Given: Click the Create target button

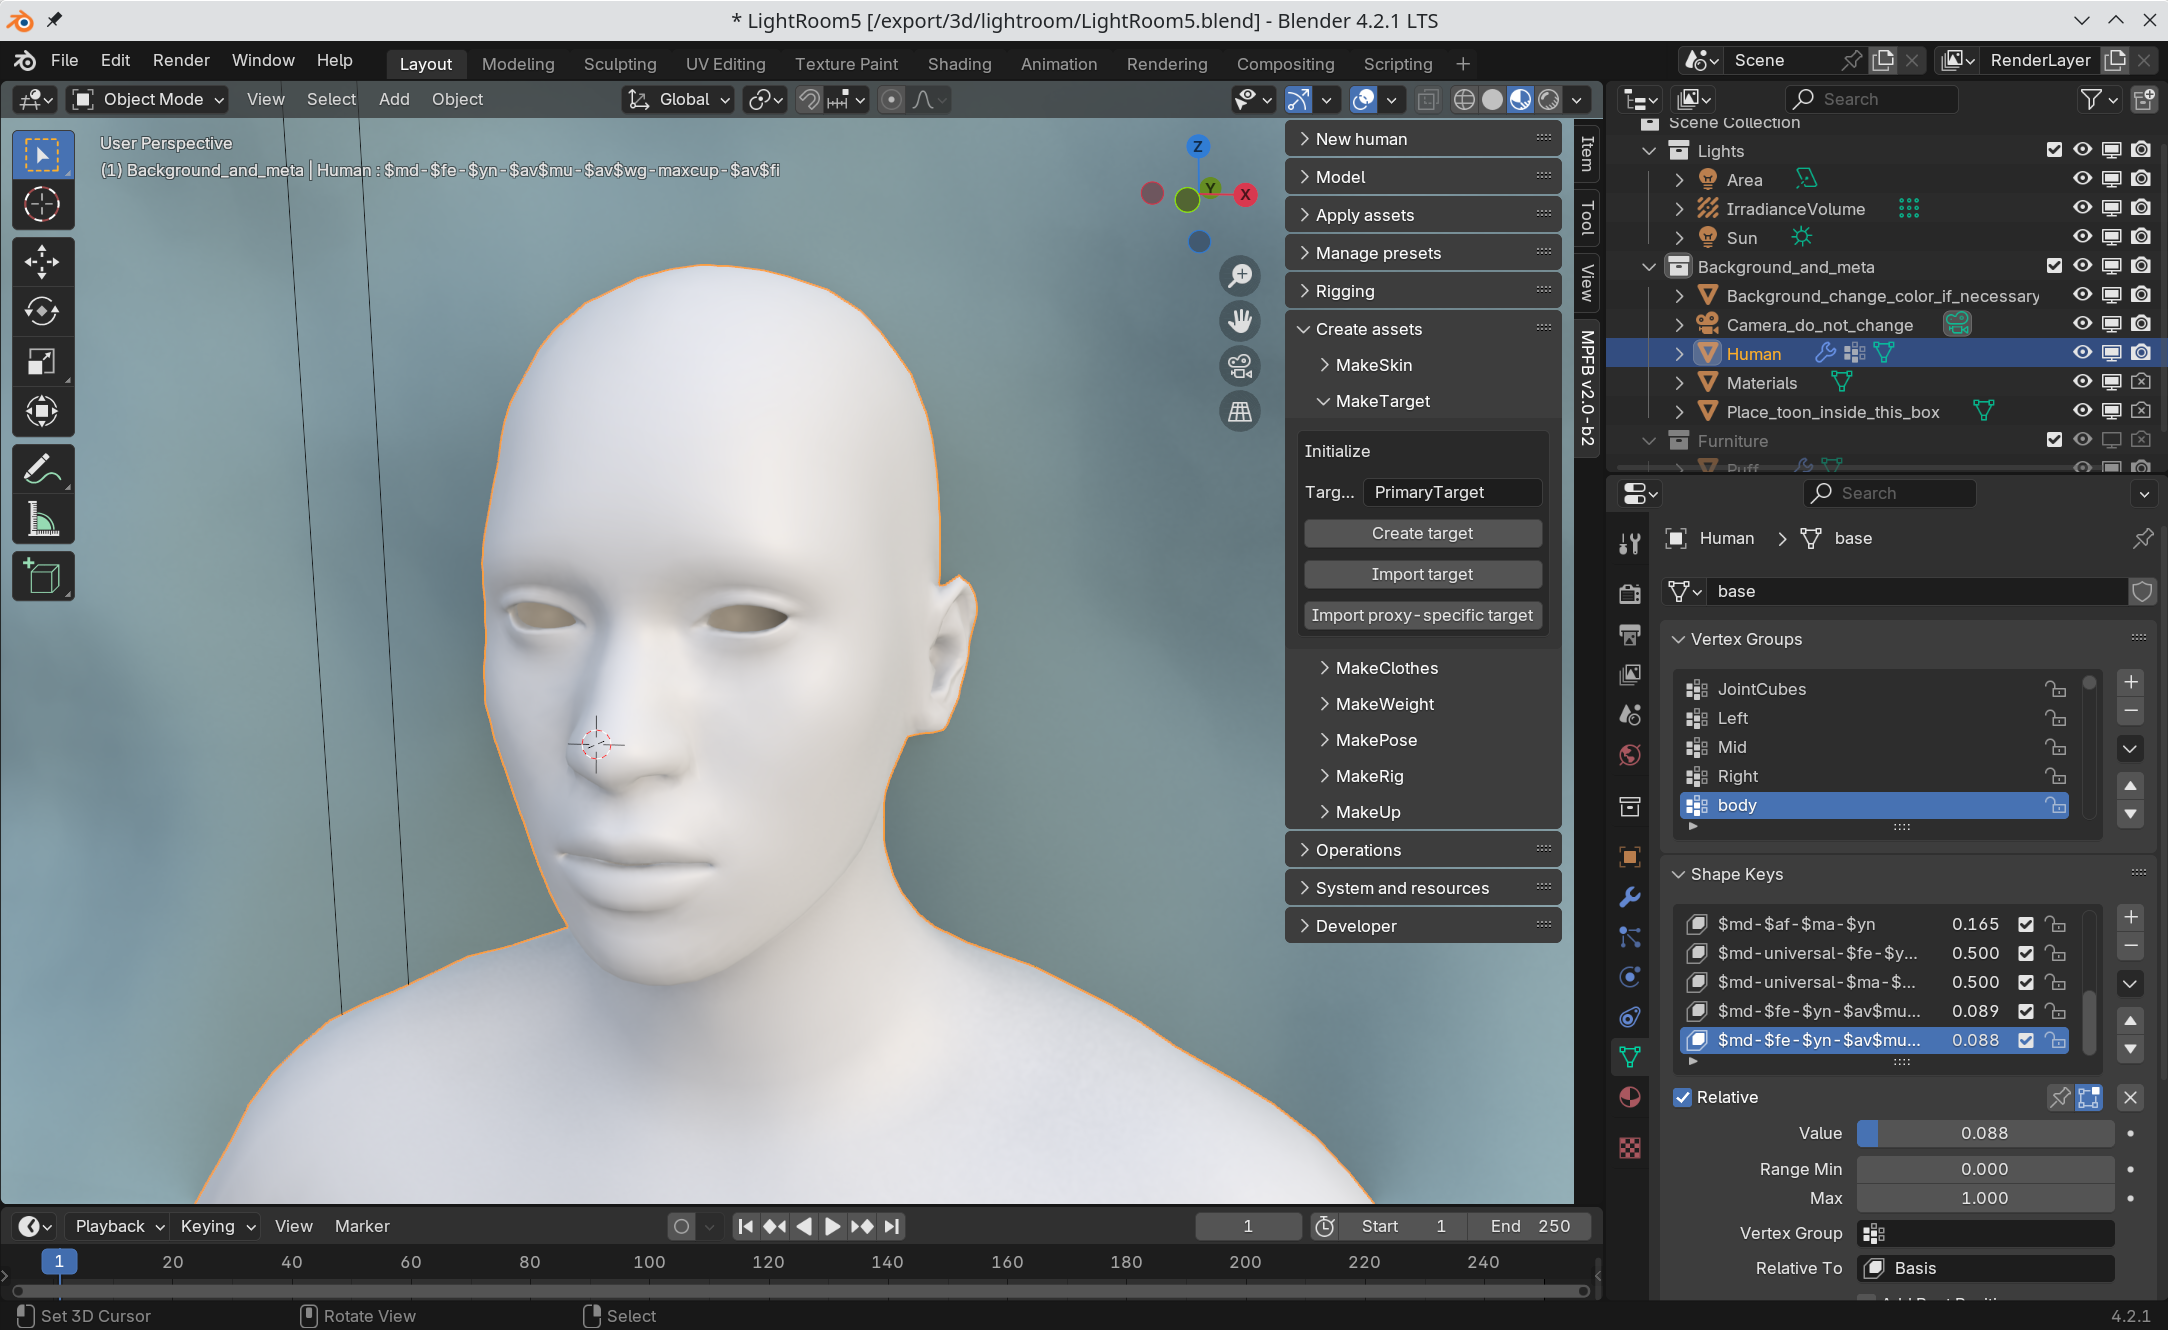Looking at the screenshot, I should pos(1423,533).
